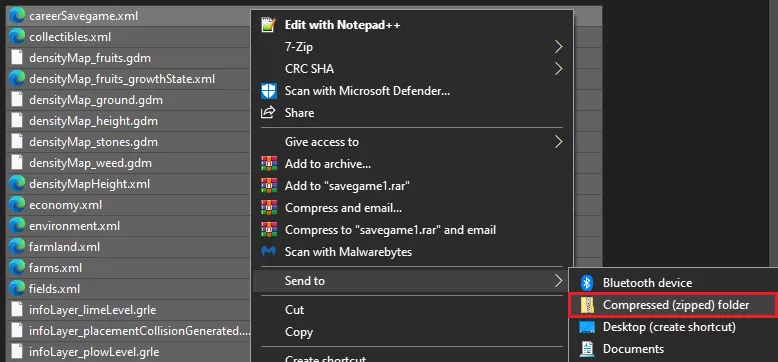Select file name careerSavegame.xml
This screenshot has height=362, width=778.
tap(83, 16)
